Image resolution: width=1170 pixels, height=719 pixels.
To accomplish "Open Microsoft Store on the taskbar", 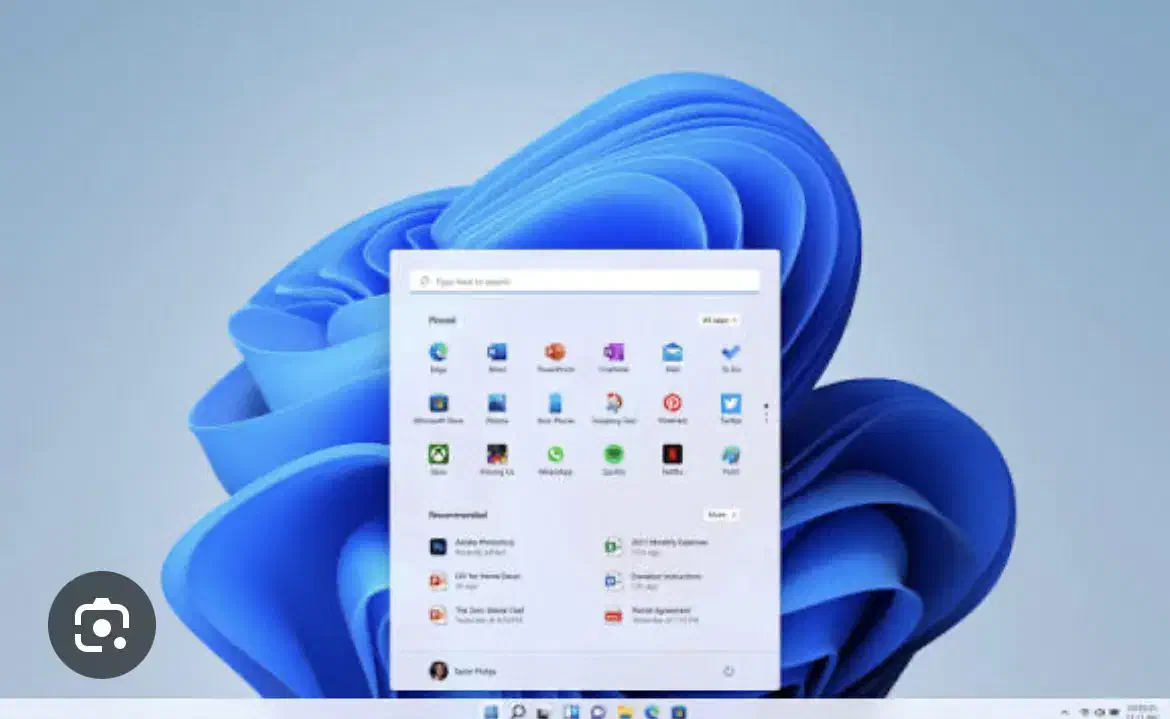I will tap(678, 712).
